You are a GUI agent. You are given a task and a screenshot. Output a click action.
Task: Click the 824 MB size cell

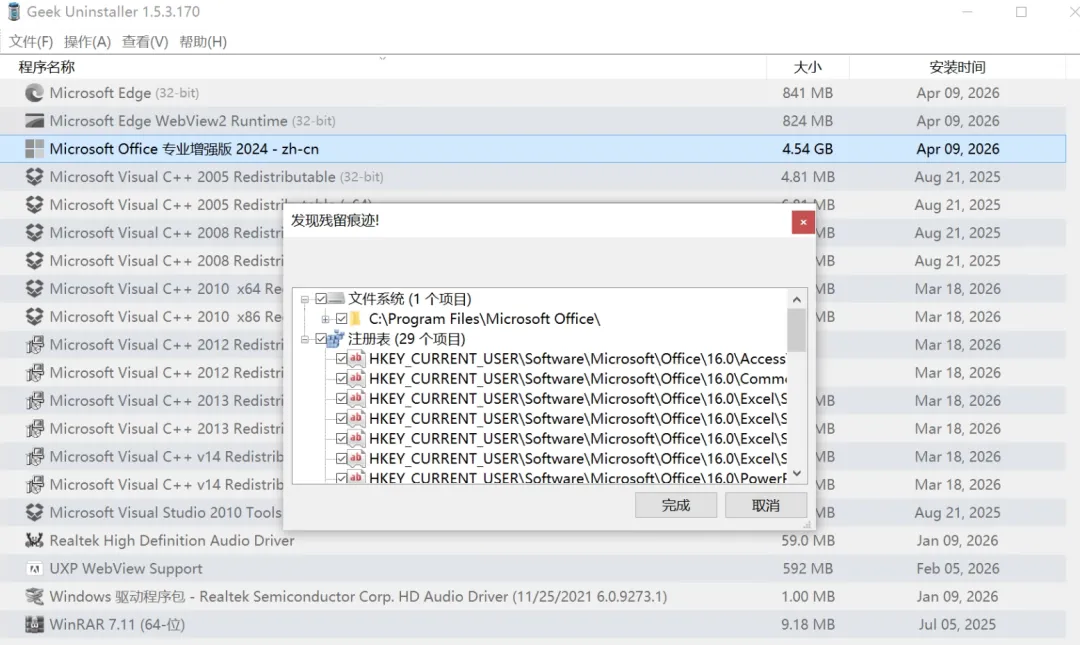(x=808, y=121)
